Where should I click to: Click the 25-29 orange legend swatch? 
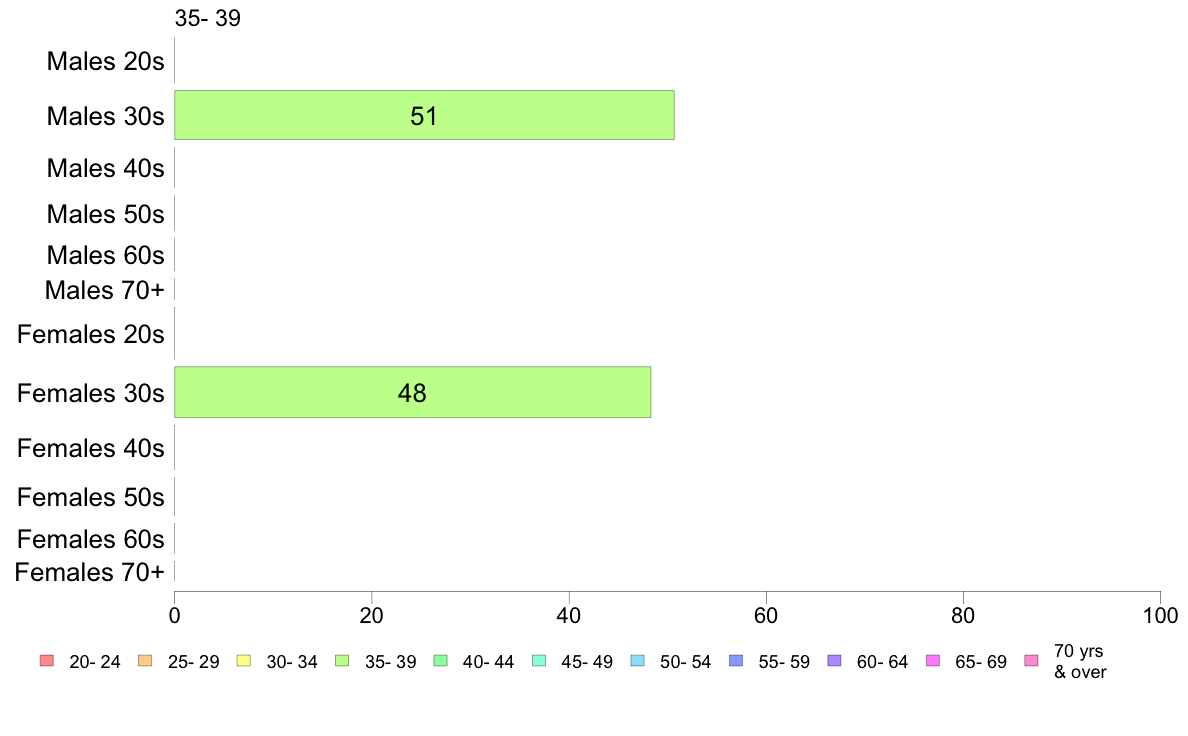coord(145,660)
